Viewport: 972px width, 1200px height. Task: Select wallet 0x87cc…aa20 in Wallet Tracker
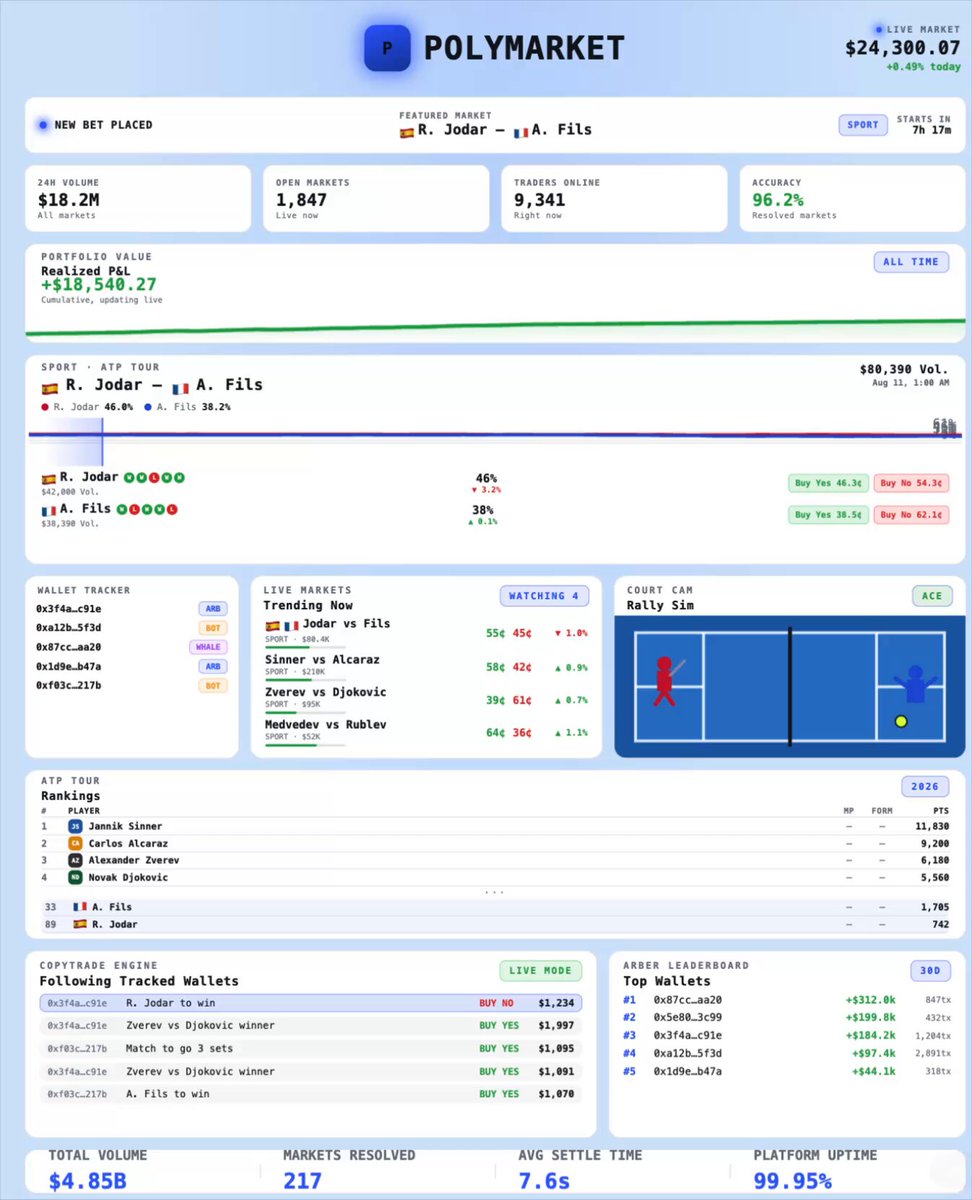[132, 647]
